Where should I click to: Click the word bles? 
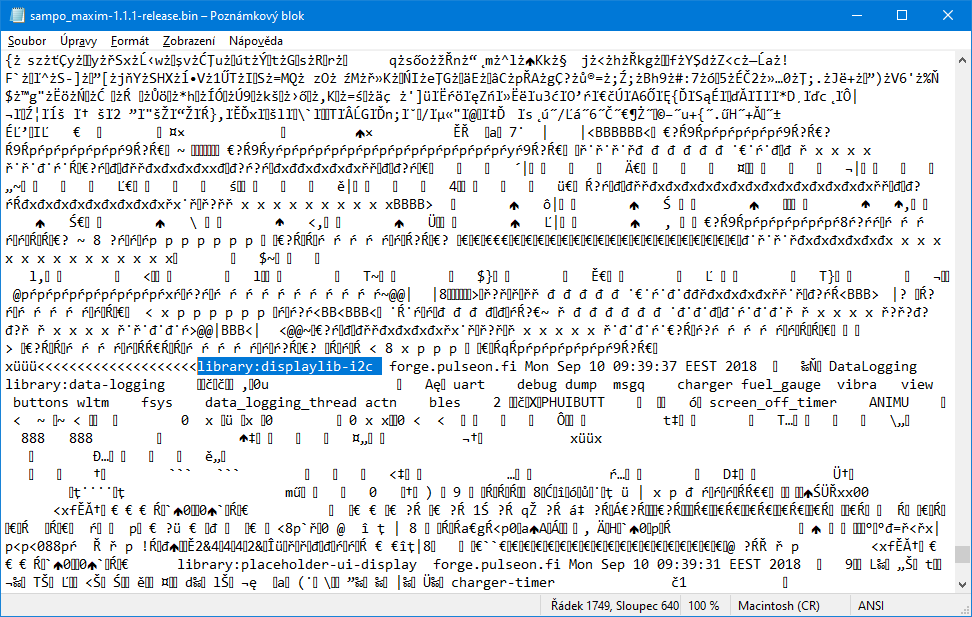tap(444, 402)
